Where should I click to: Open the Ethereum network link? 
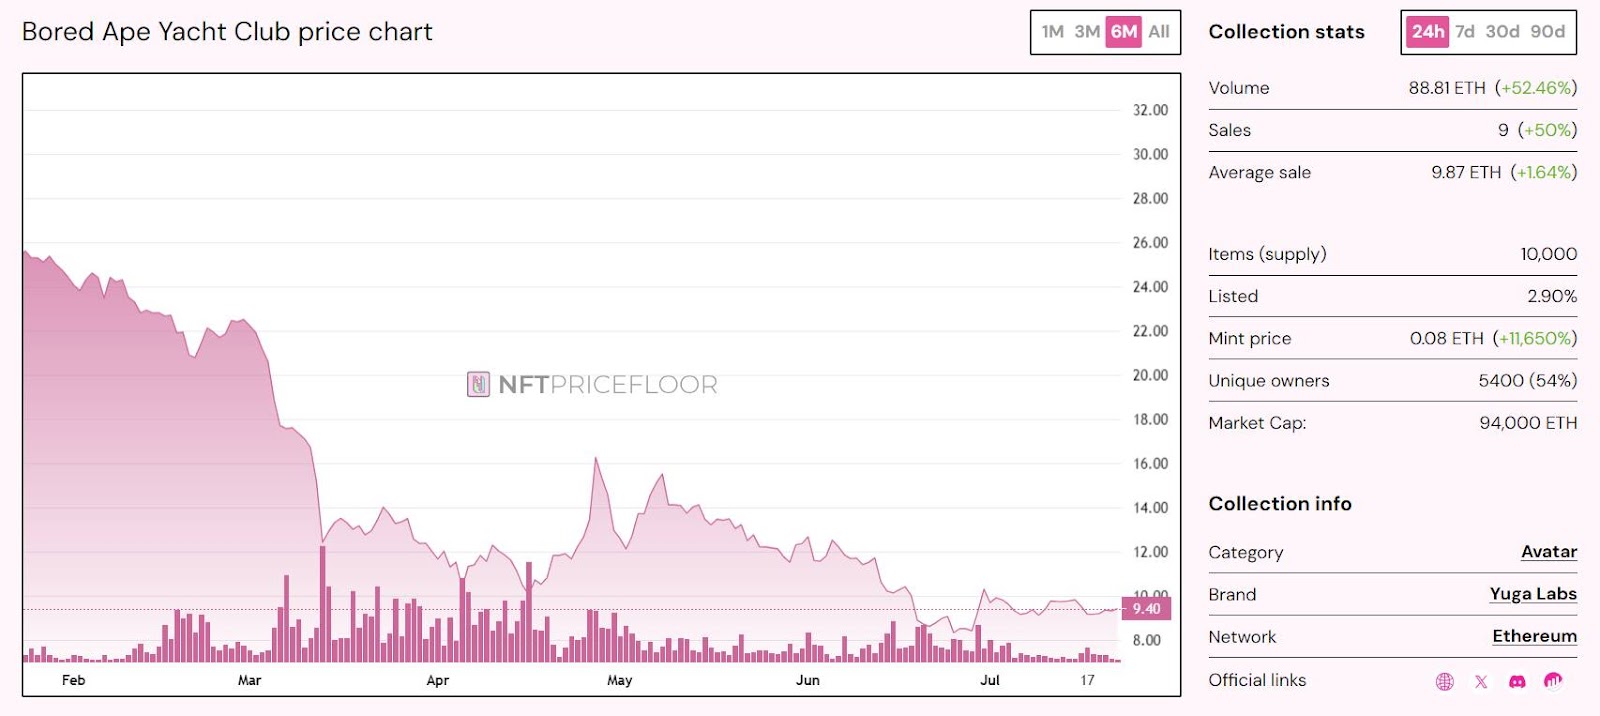point(1534,636)
